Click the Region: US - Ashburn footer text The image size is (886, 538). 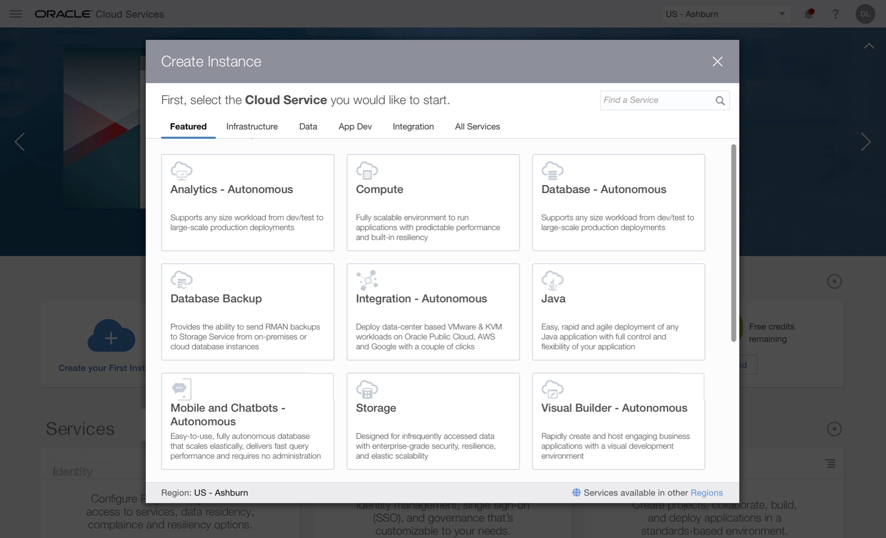(x=205, y=493)
